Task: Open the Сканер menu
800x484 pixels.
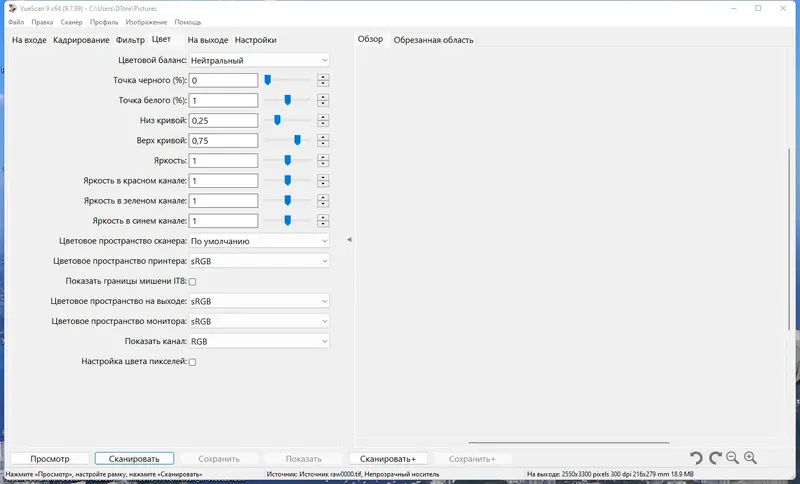Action: tap(71, 22)
